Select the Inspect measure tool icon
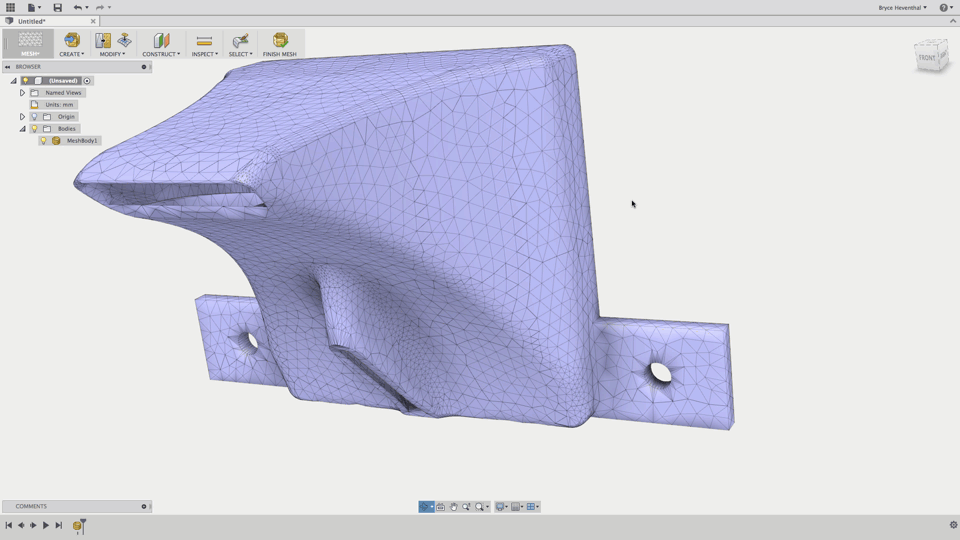Viewport: 960px width, 540px height. [x=204, y=40]
